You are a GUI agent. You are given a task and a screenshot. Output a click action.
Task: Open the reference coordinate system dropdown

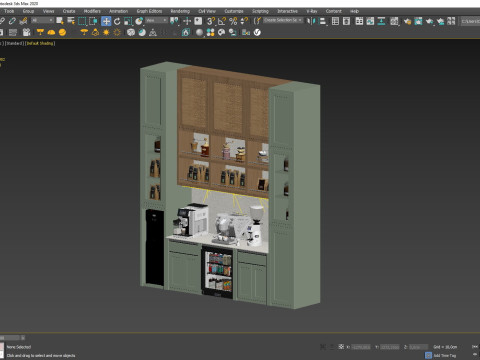click(156, 21)
